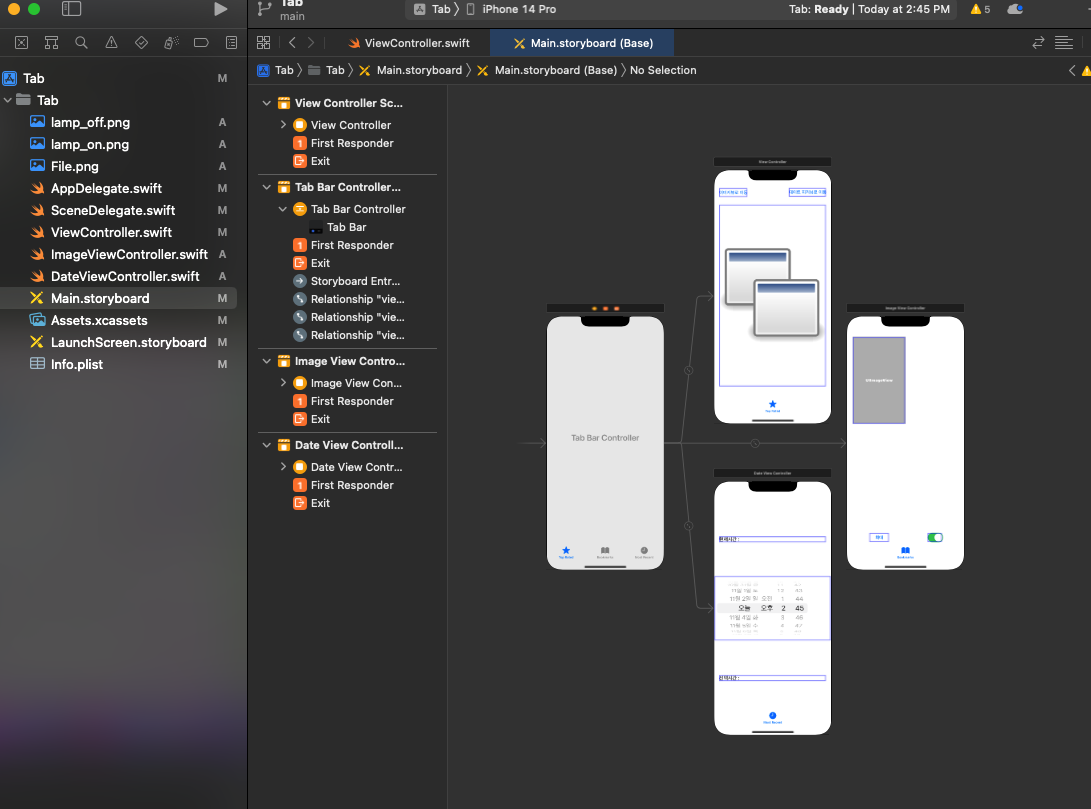Viewport: 1091px width, 809px height.
Task: Collapse the View Controller Scene section
Action: coord(266,103)
